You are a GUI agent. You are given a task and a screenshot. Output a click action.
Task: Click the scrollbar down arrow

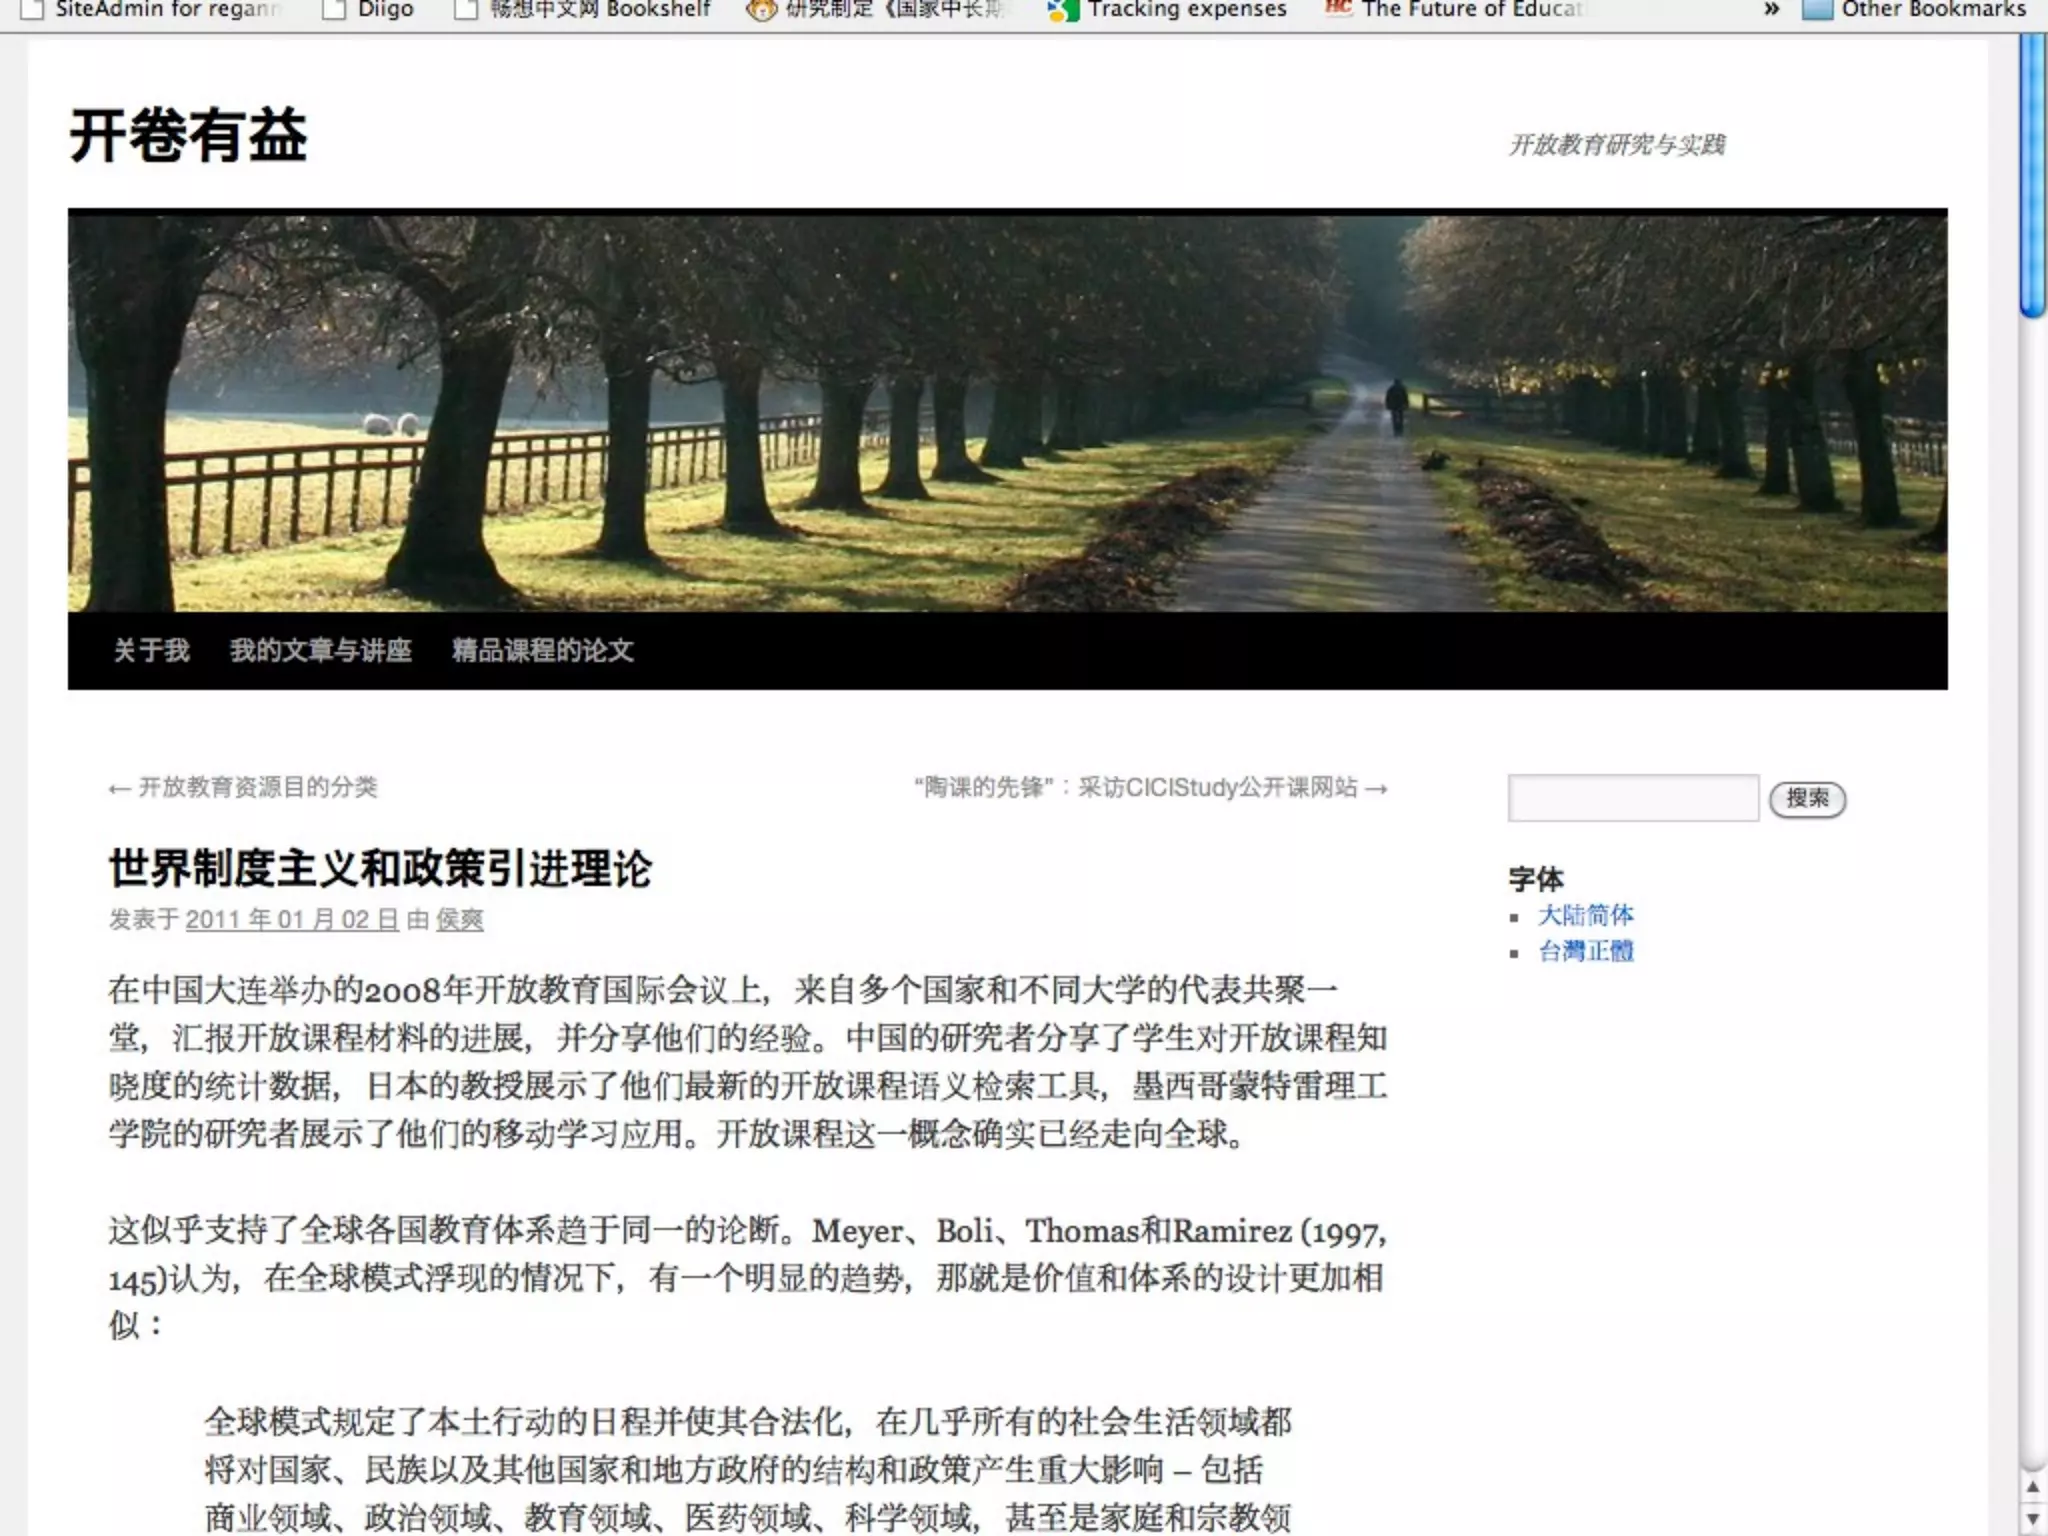(x=2032, y=1520)
